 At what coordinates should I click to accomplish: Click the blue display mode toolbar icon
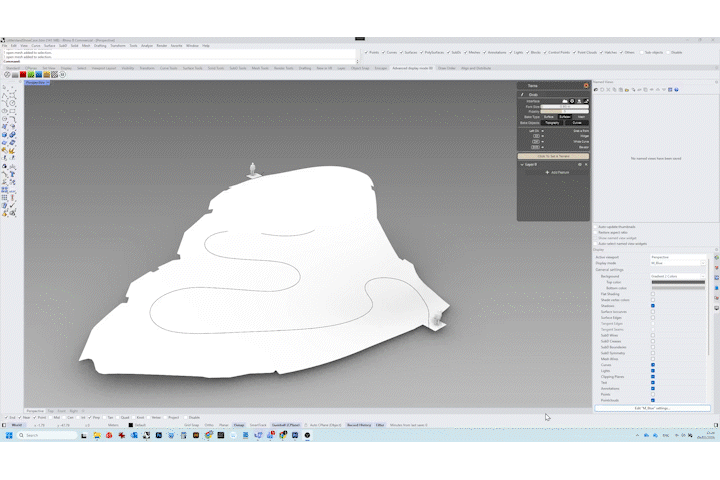39,74
